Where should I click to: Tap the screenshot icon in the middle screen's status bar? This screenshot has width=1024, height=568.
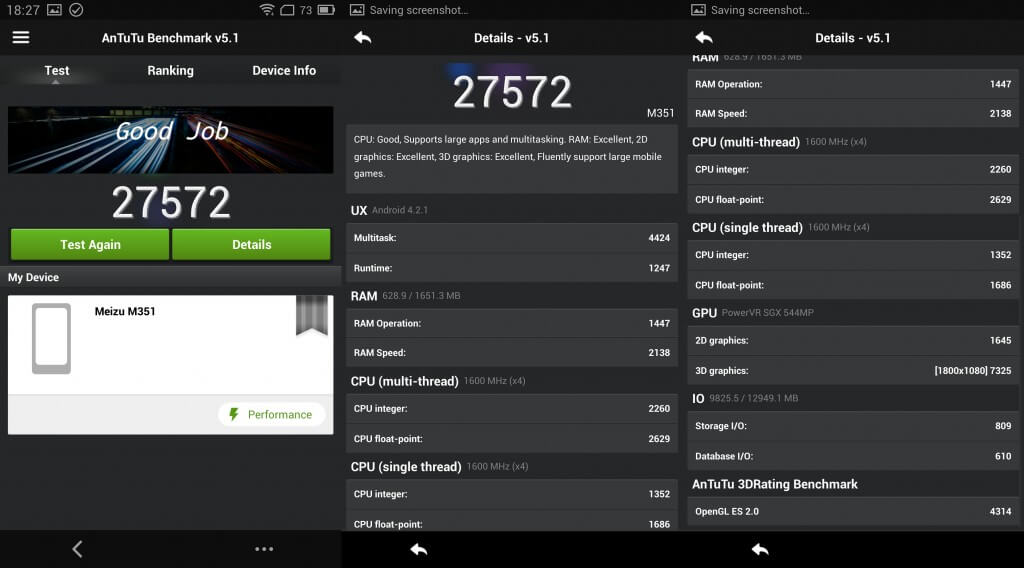click(357, 10)
